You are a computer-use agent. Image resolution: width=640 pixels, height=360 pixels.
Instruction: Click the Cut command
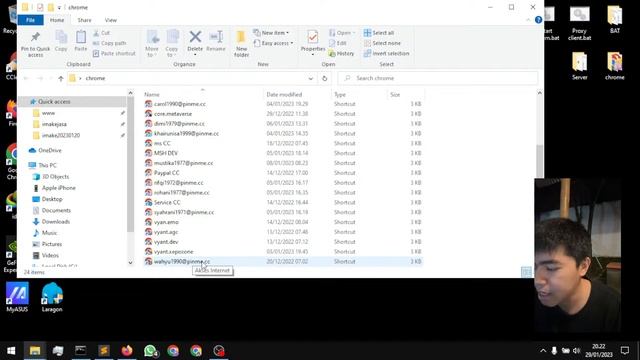(x=102, y=33)
